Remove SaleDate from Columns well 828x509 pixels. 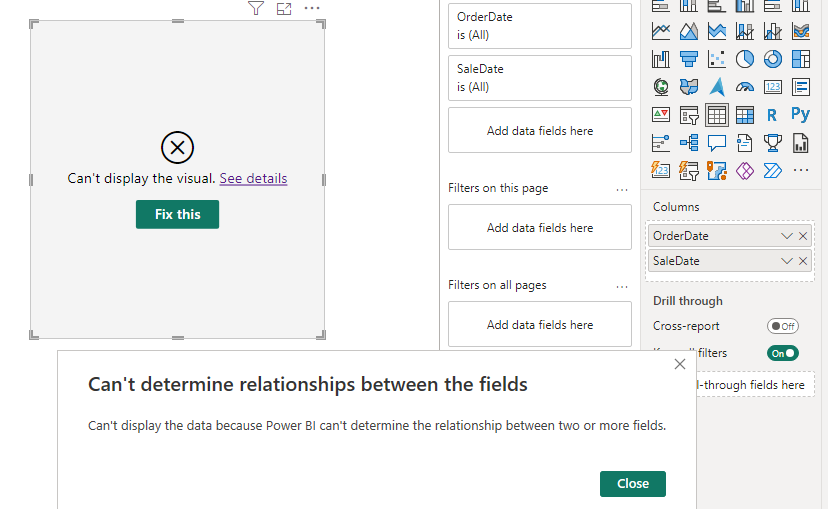pos(803,261)
